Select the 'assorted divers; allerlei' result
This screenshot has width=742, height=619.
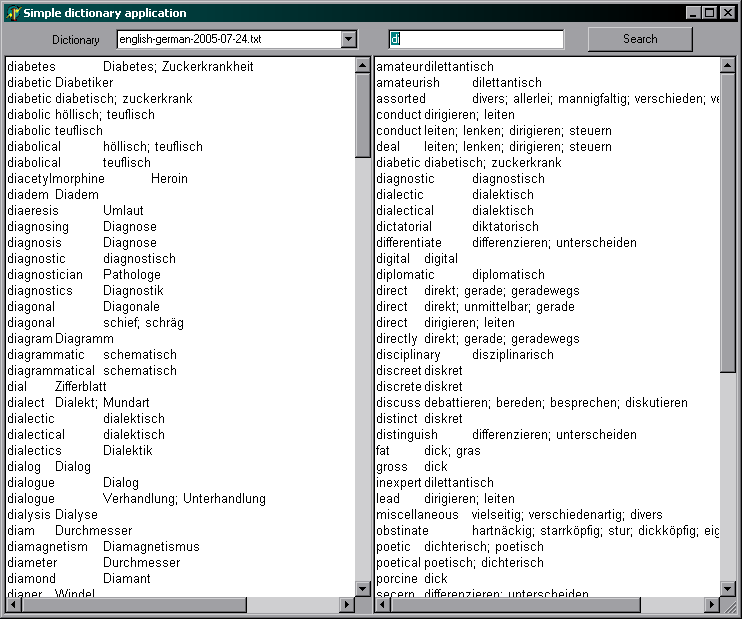(548, 98)
